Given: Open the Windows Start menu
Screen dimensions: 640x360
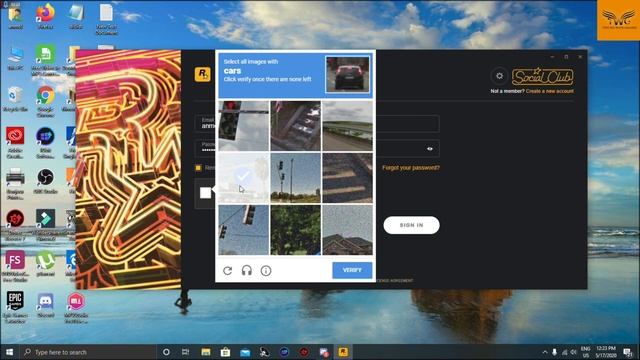Looking at the screenshot, I should (9, 352).
